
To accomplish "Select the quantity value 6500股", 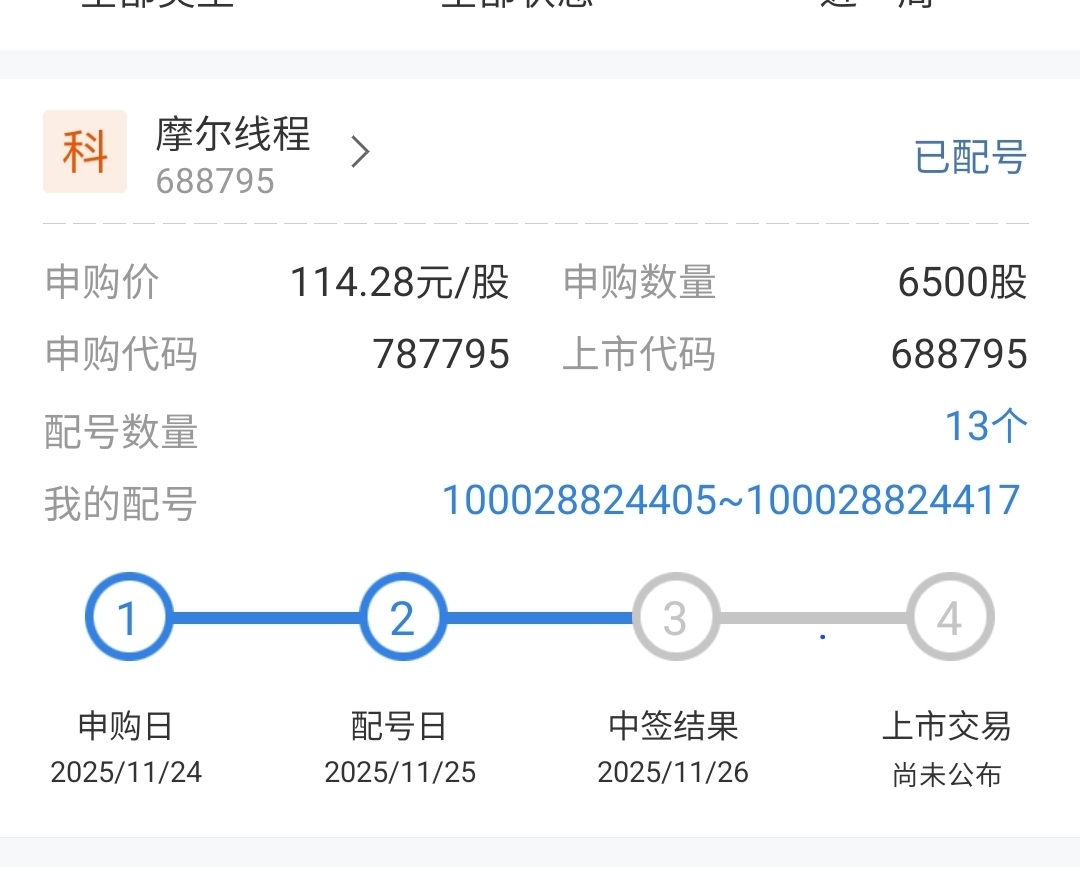I will click(962, 282).
